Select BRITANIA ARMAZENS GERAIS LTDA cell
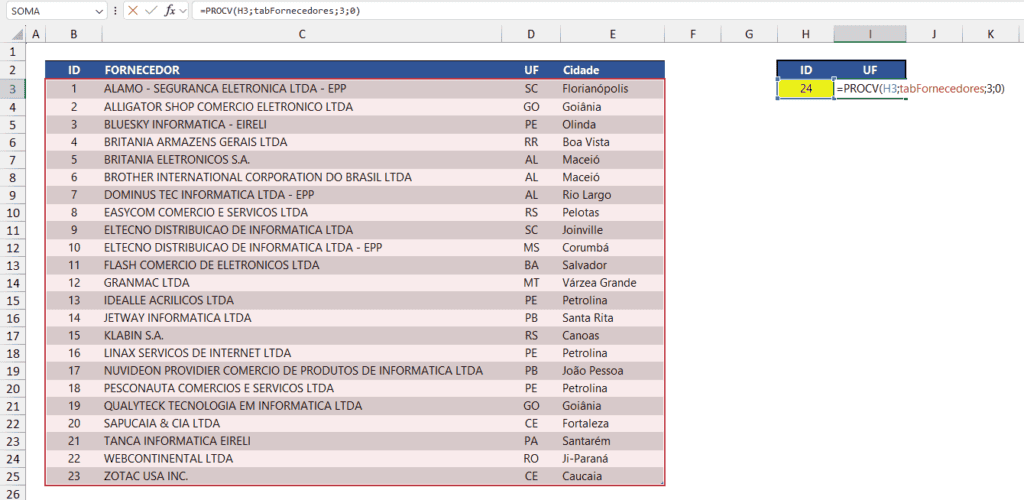 (302, 142)
